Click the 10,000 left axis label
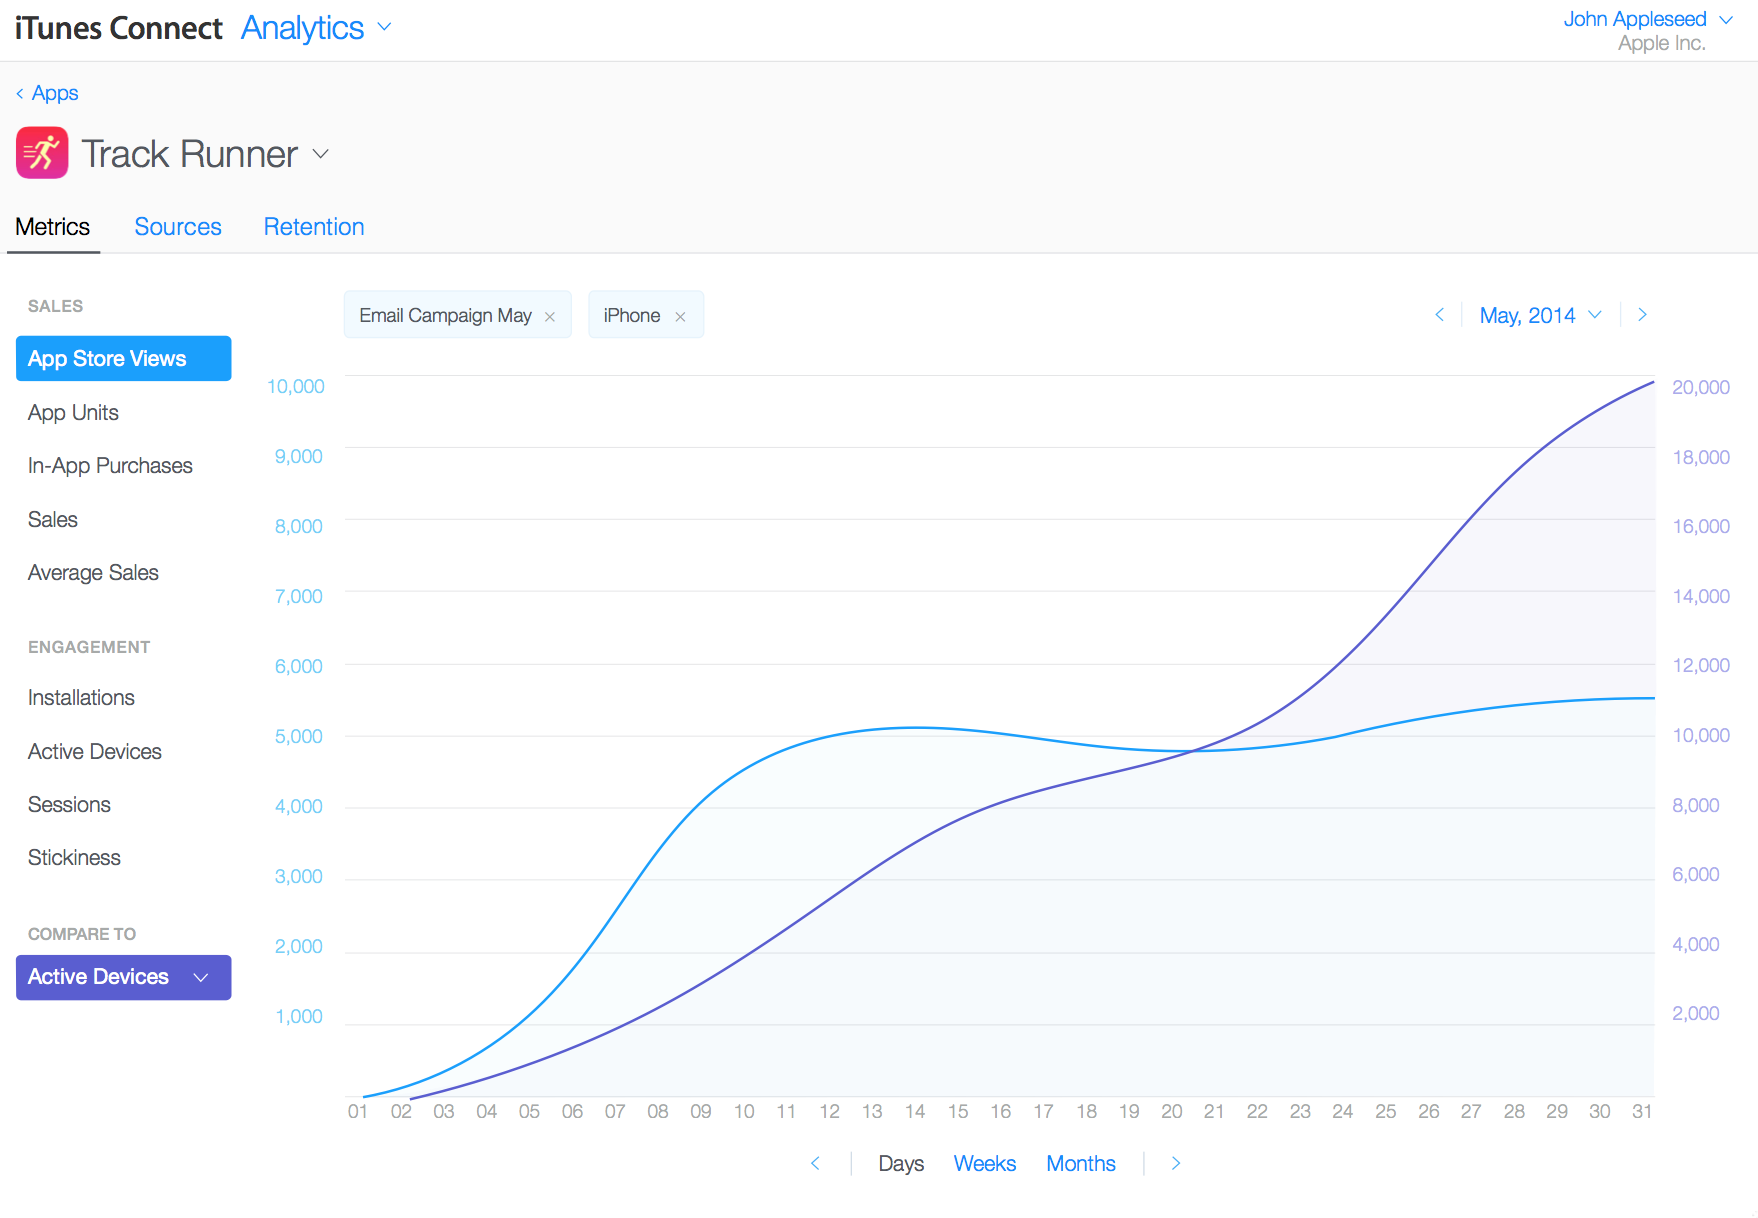Viewport: 1758px width, 1218px height. point(296,386)
